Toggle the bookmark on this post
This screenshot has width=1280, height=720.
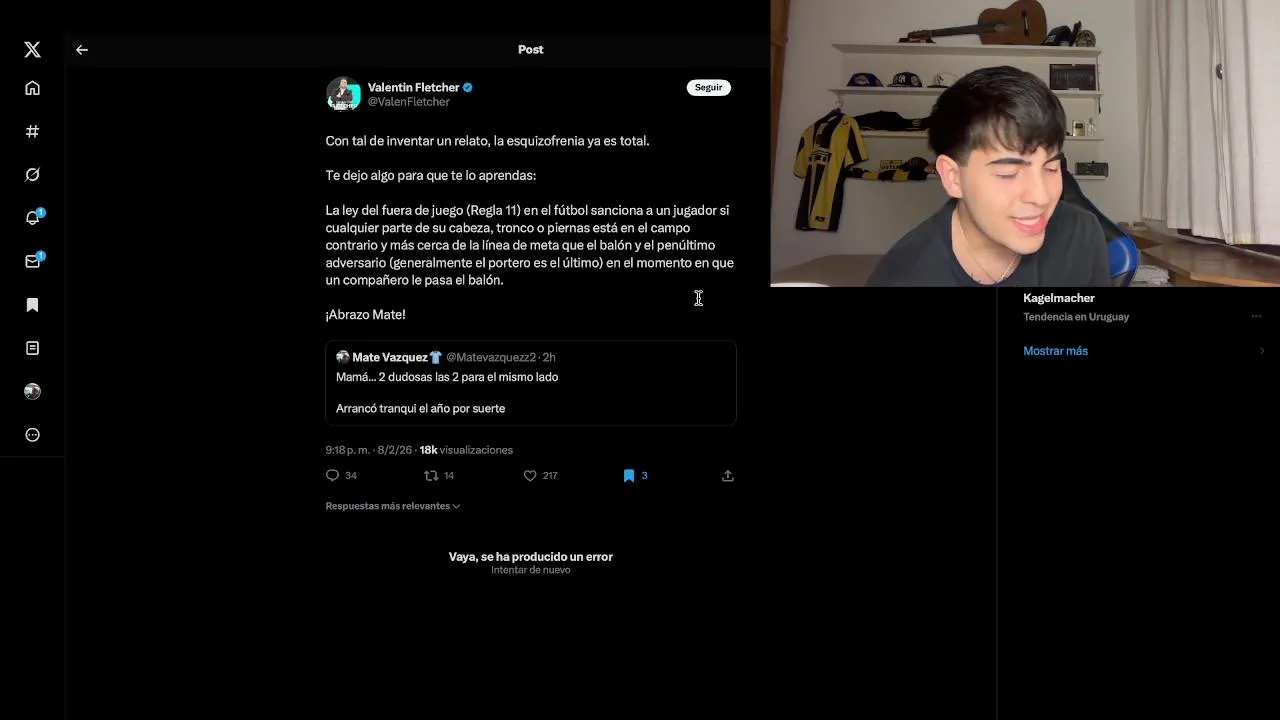pos(628,476)
